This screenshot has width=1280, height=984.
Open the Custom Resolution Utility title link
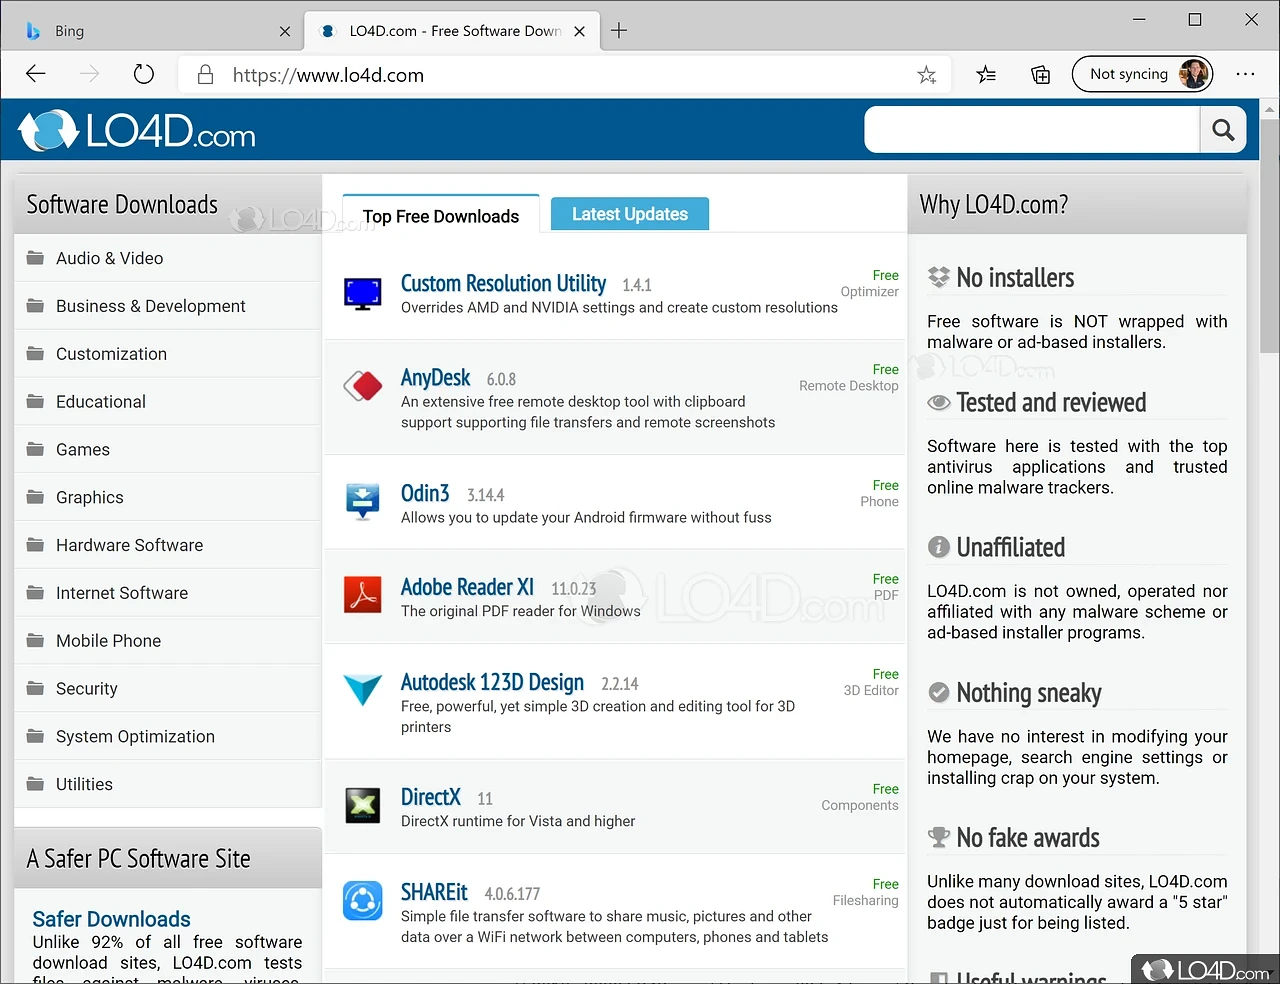(503, 284)
